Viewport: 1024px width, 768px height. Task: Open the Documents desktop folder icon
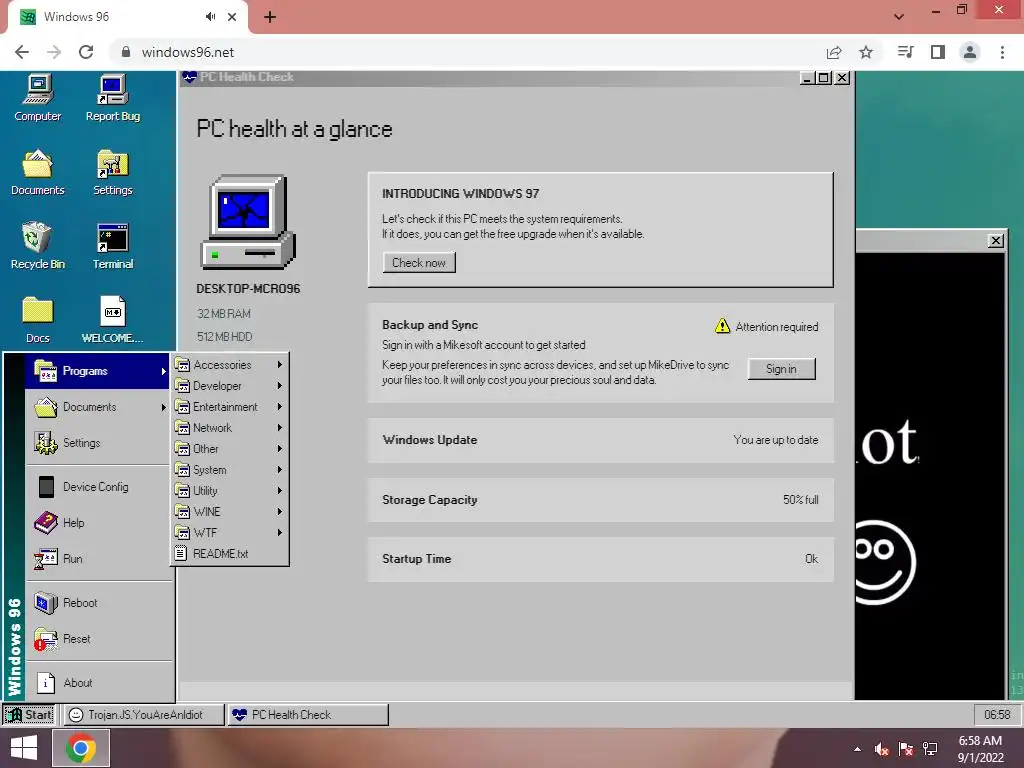[x=38, y=172]
